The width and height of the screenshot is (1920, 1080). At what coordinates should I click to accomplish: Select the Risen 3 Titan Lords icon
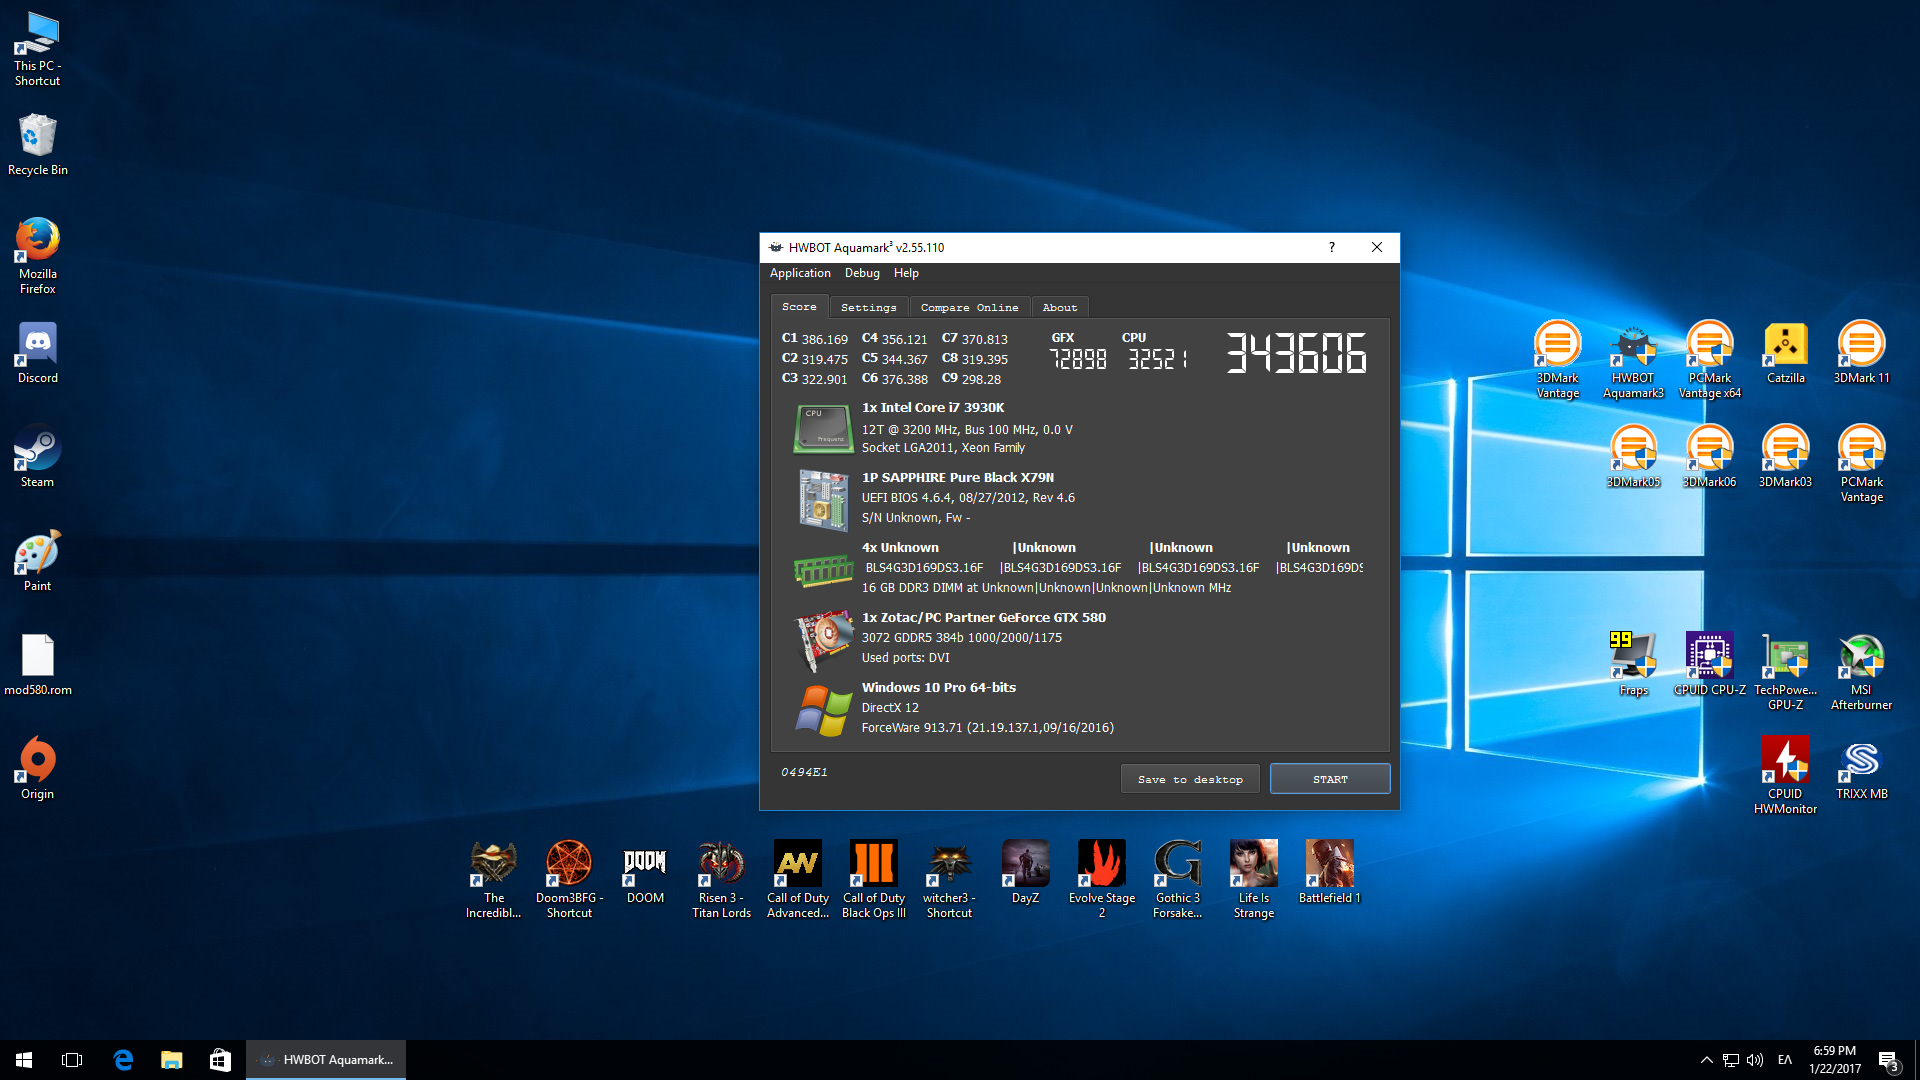click(x=721, y=879)
